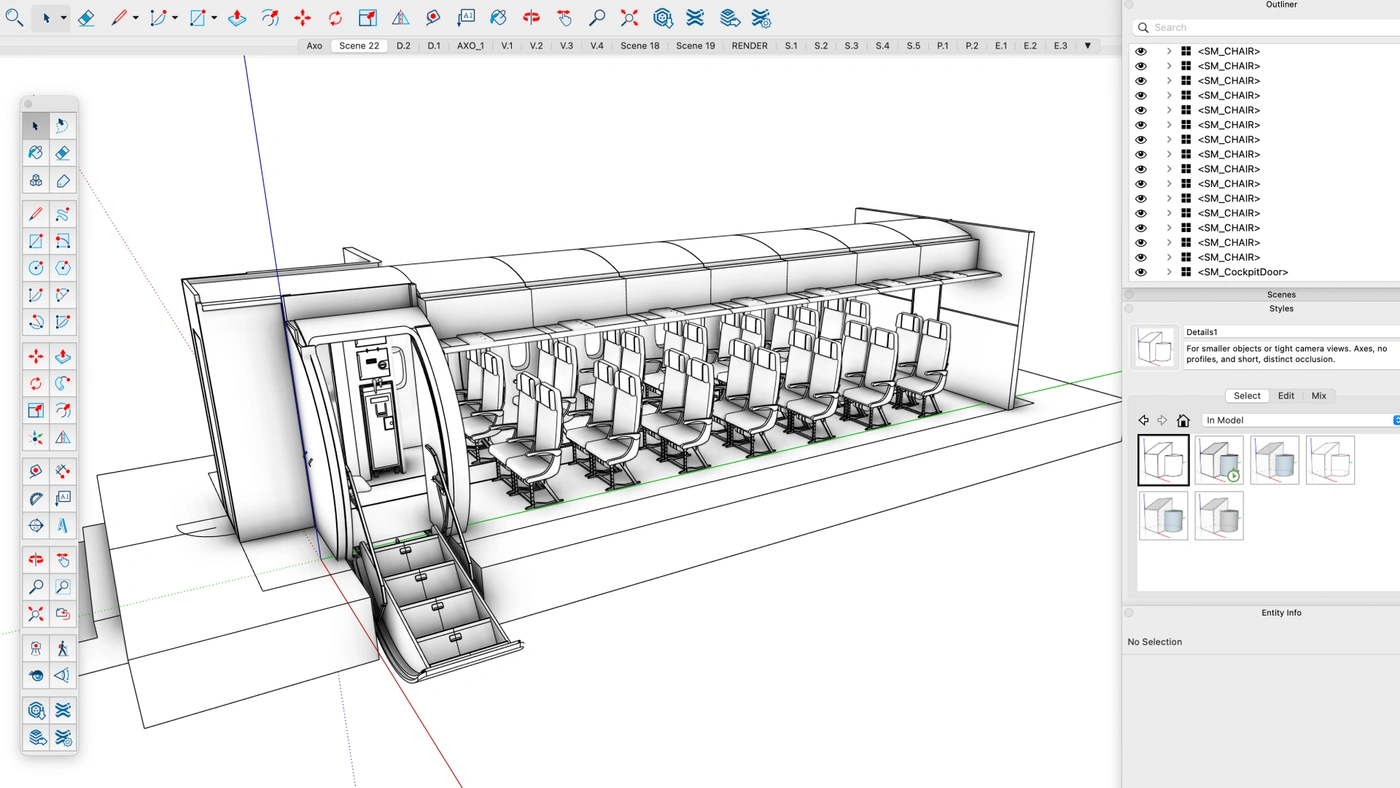Image resolution: width=1400 pixels, height=788 pixels.
Task: Open the Arc tool variants dropdown
Action: coord(175,18)
